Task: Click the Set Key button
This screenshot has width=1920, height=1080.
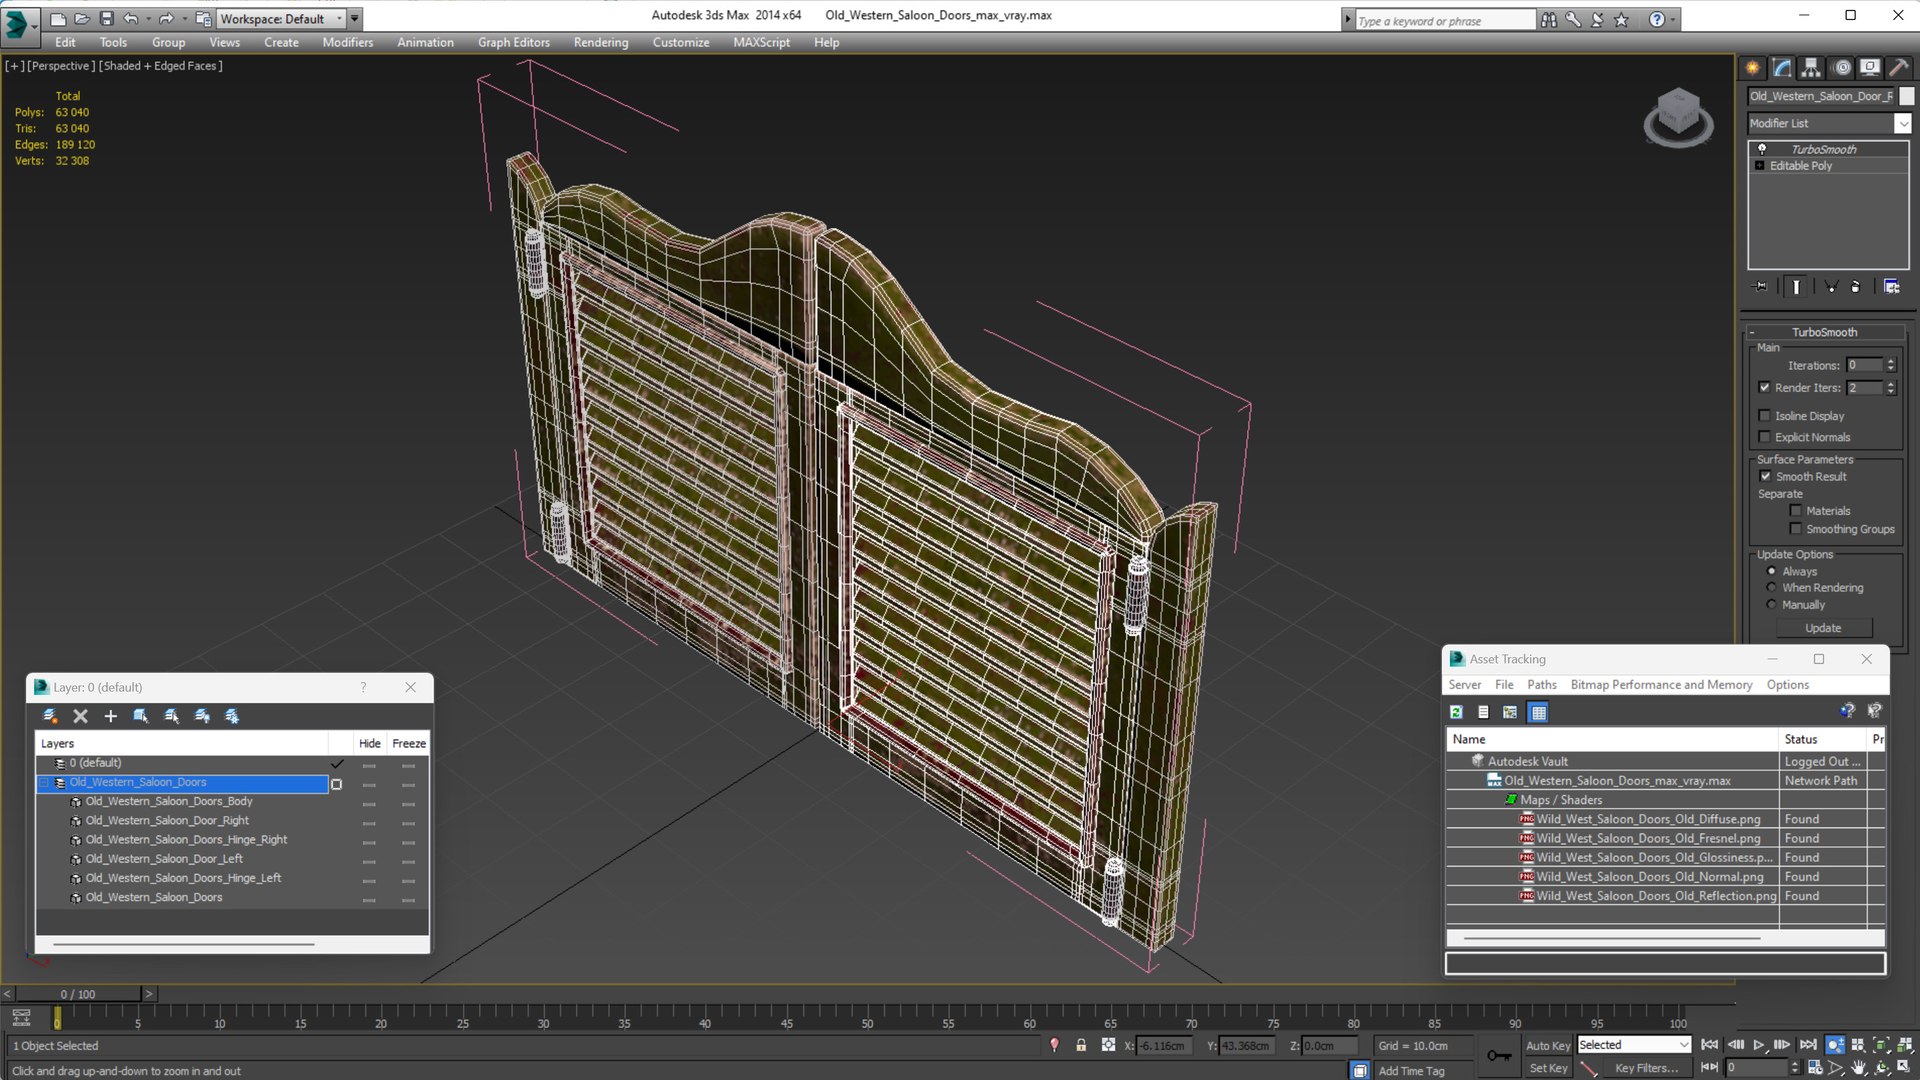Action: coord(1547,1068)
